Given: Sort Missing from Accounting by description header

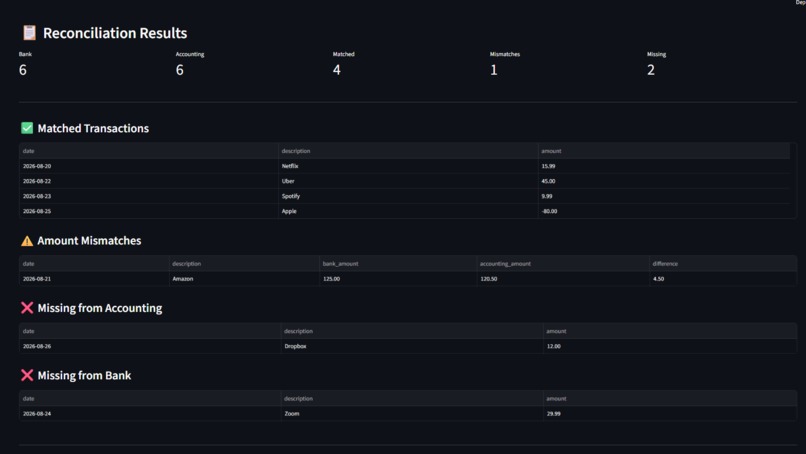Looking at the screenshot, I should tap(412, 331).
